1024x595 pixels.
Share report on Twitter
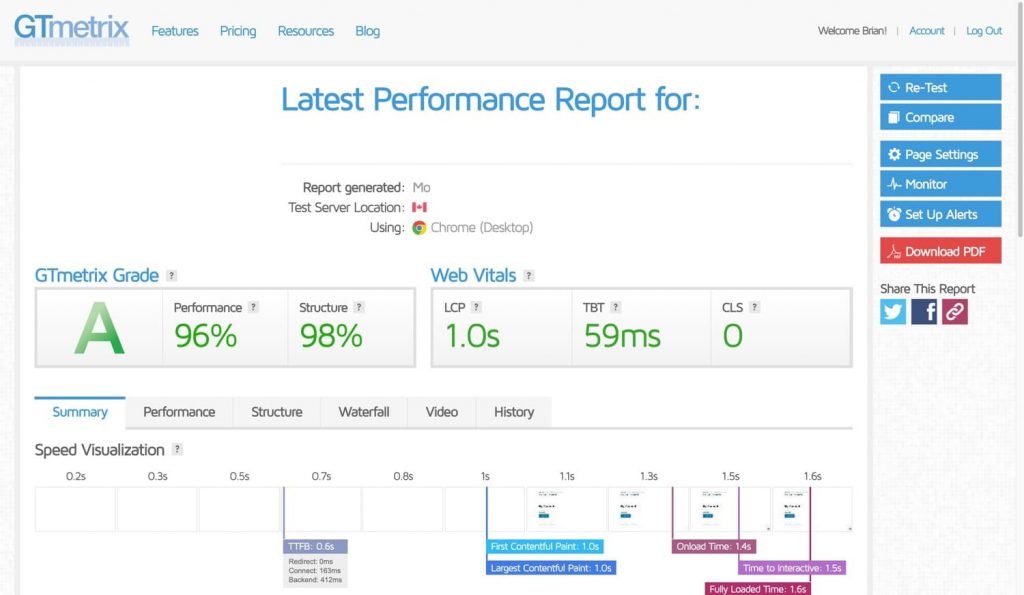click(893, 312)
